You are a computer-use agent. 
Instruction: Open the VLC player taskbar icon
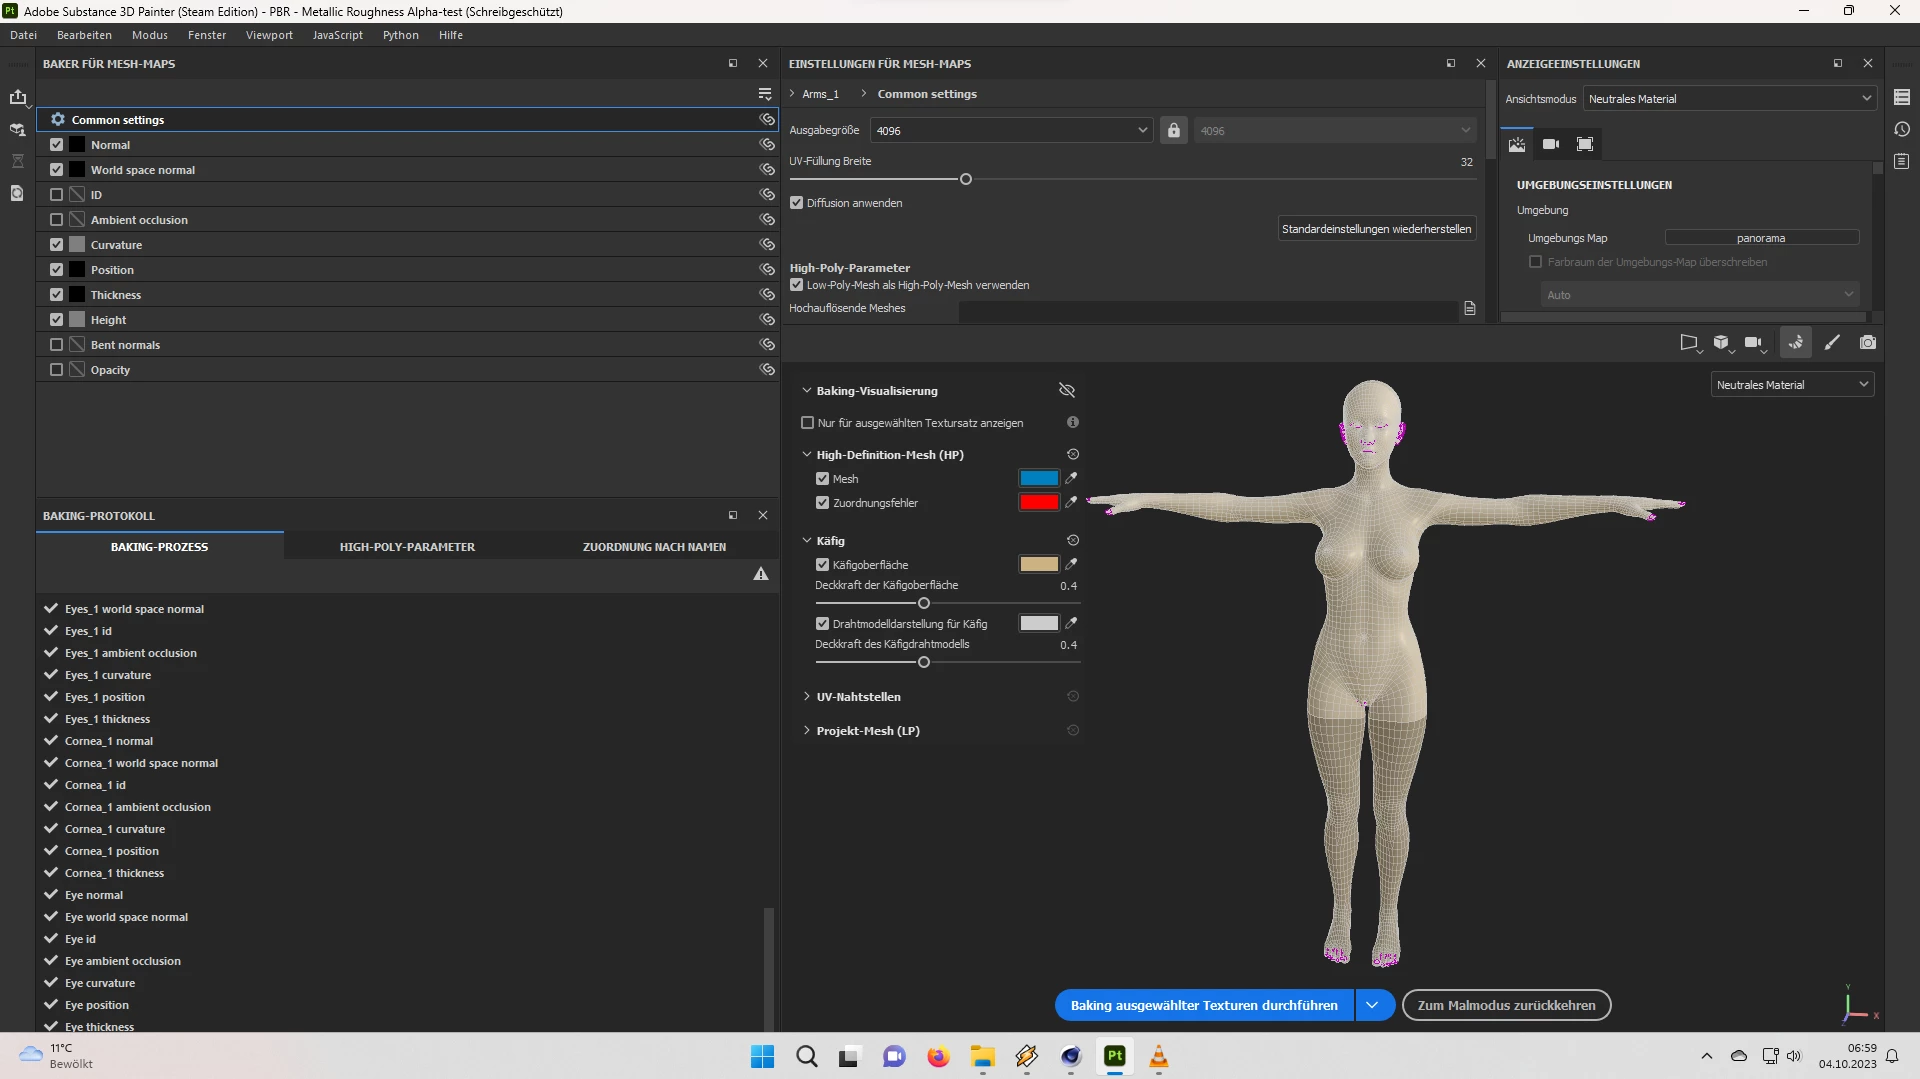[x=1159, y=1056]
